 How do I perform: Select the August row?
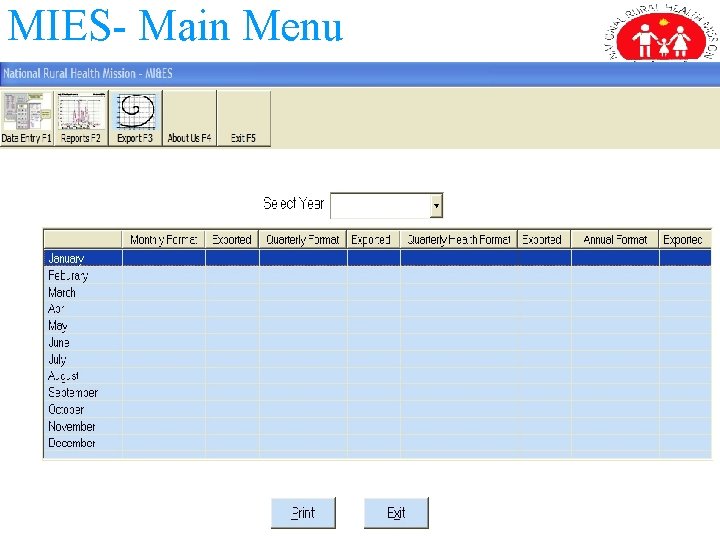(x=377, y=376)
